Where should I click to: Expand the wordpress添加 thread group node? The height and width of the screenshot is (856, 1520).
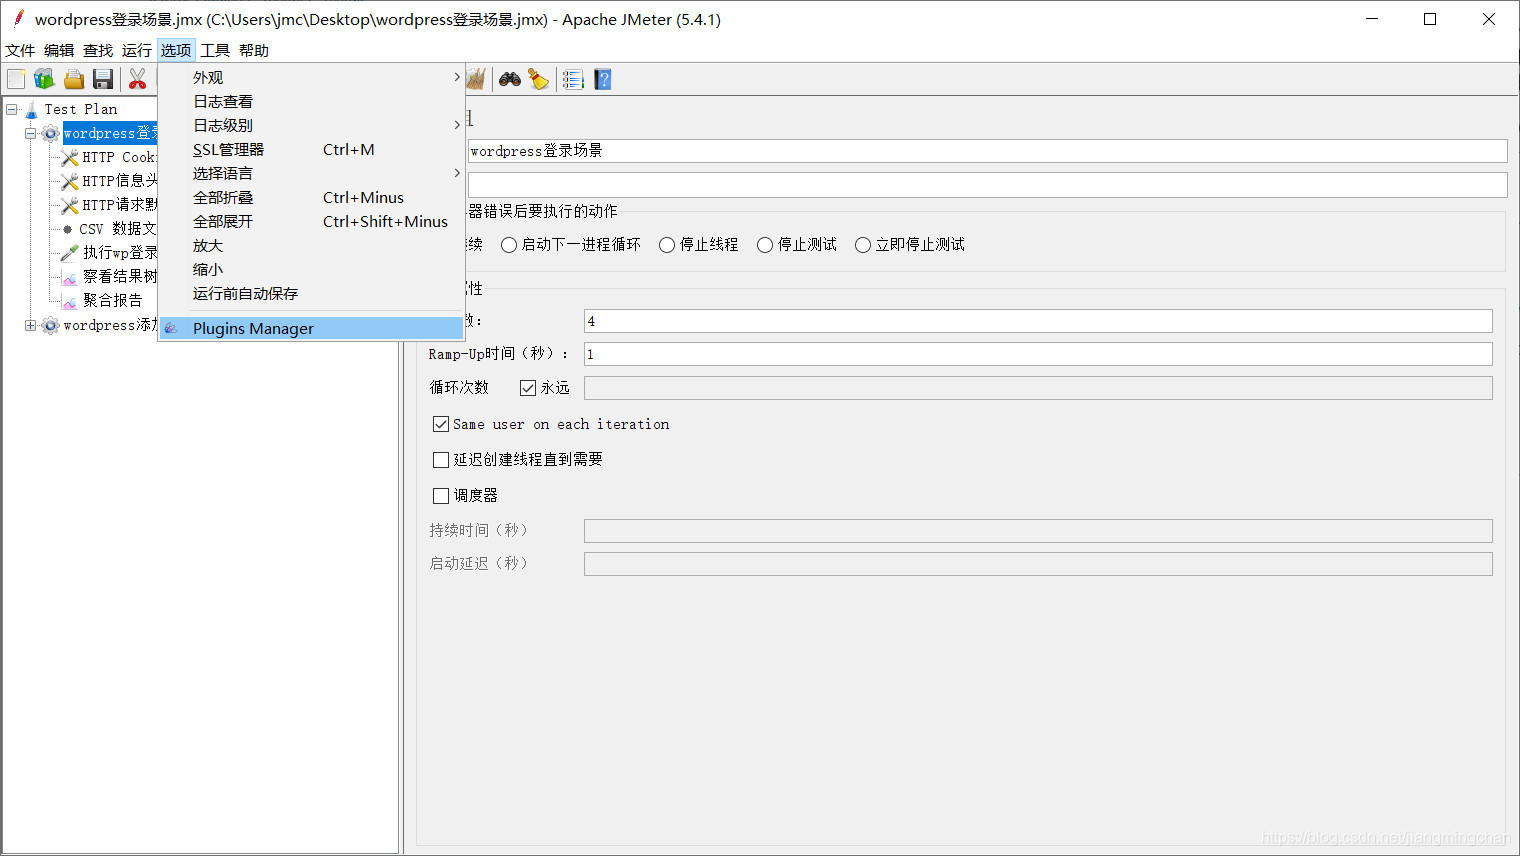30,325
